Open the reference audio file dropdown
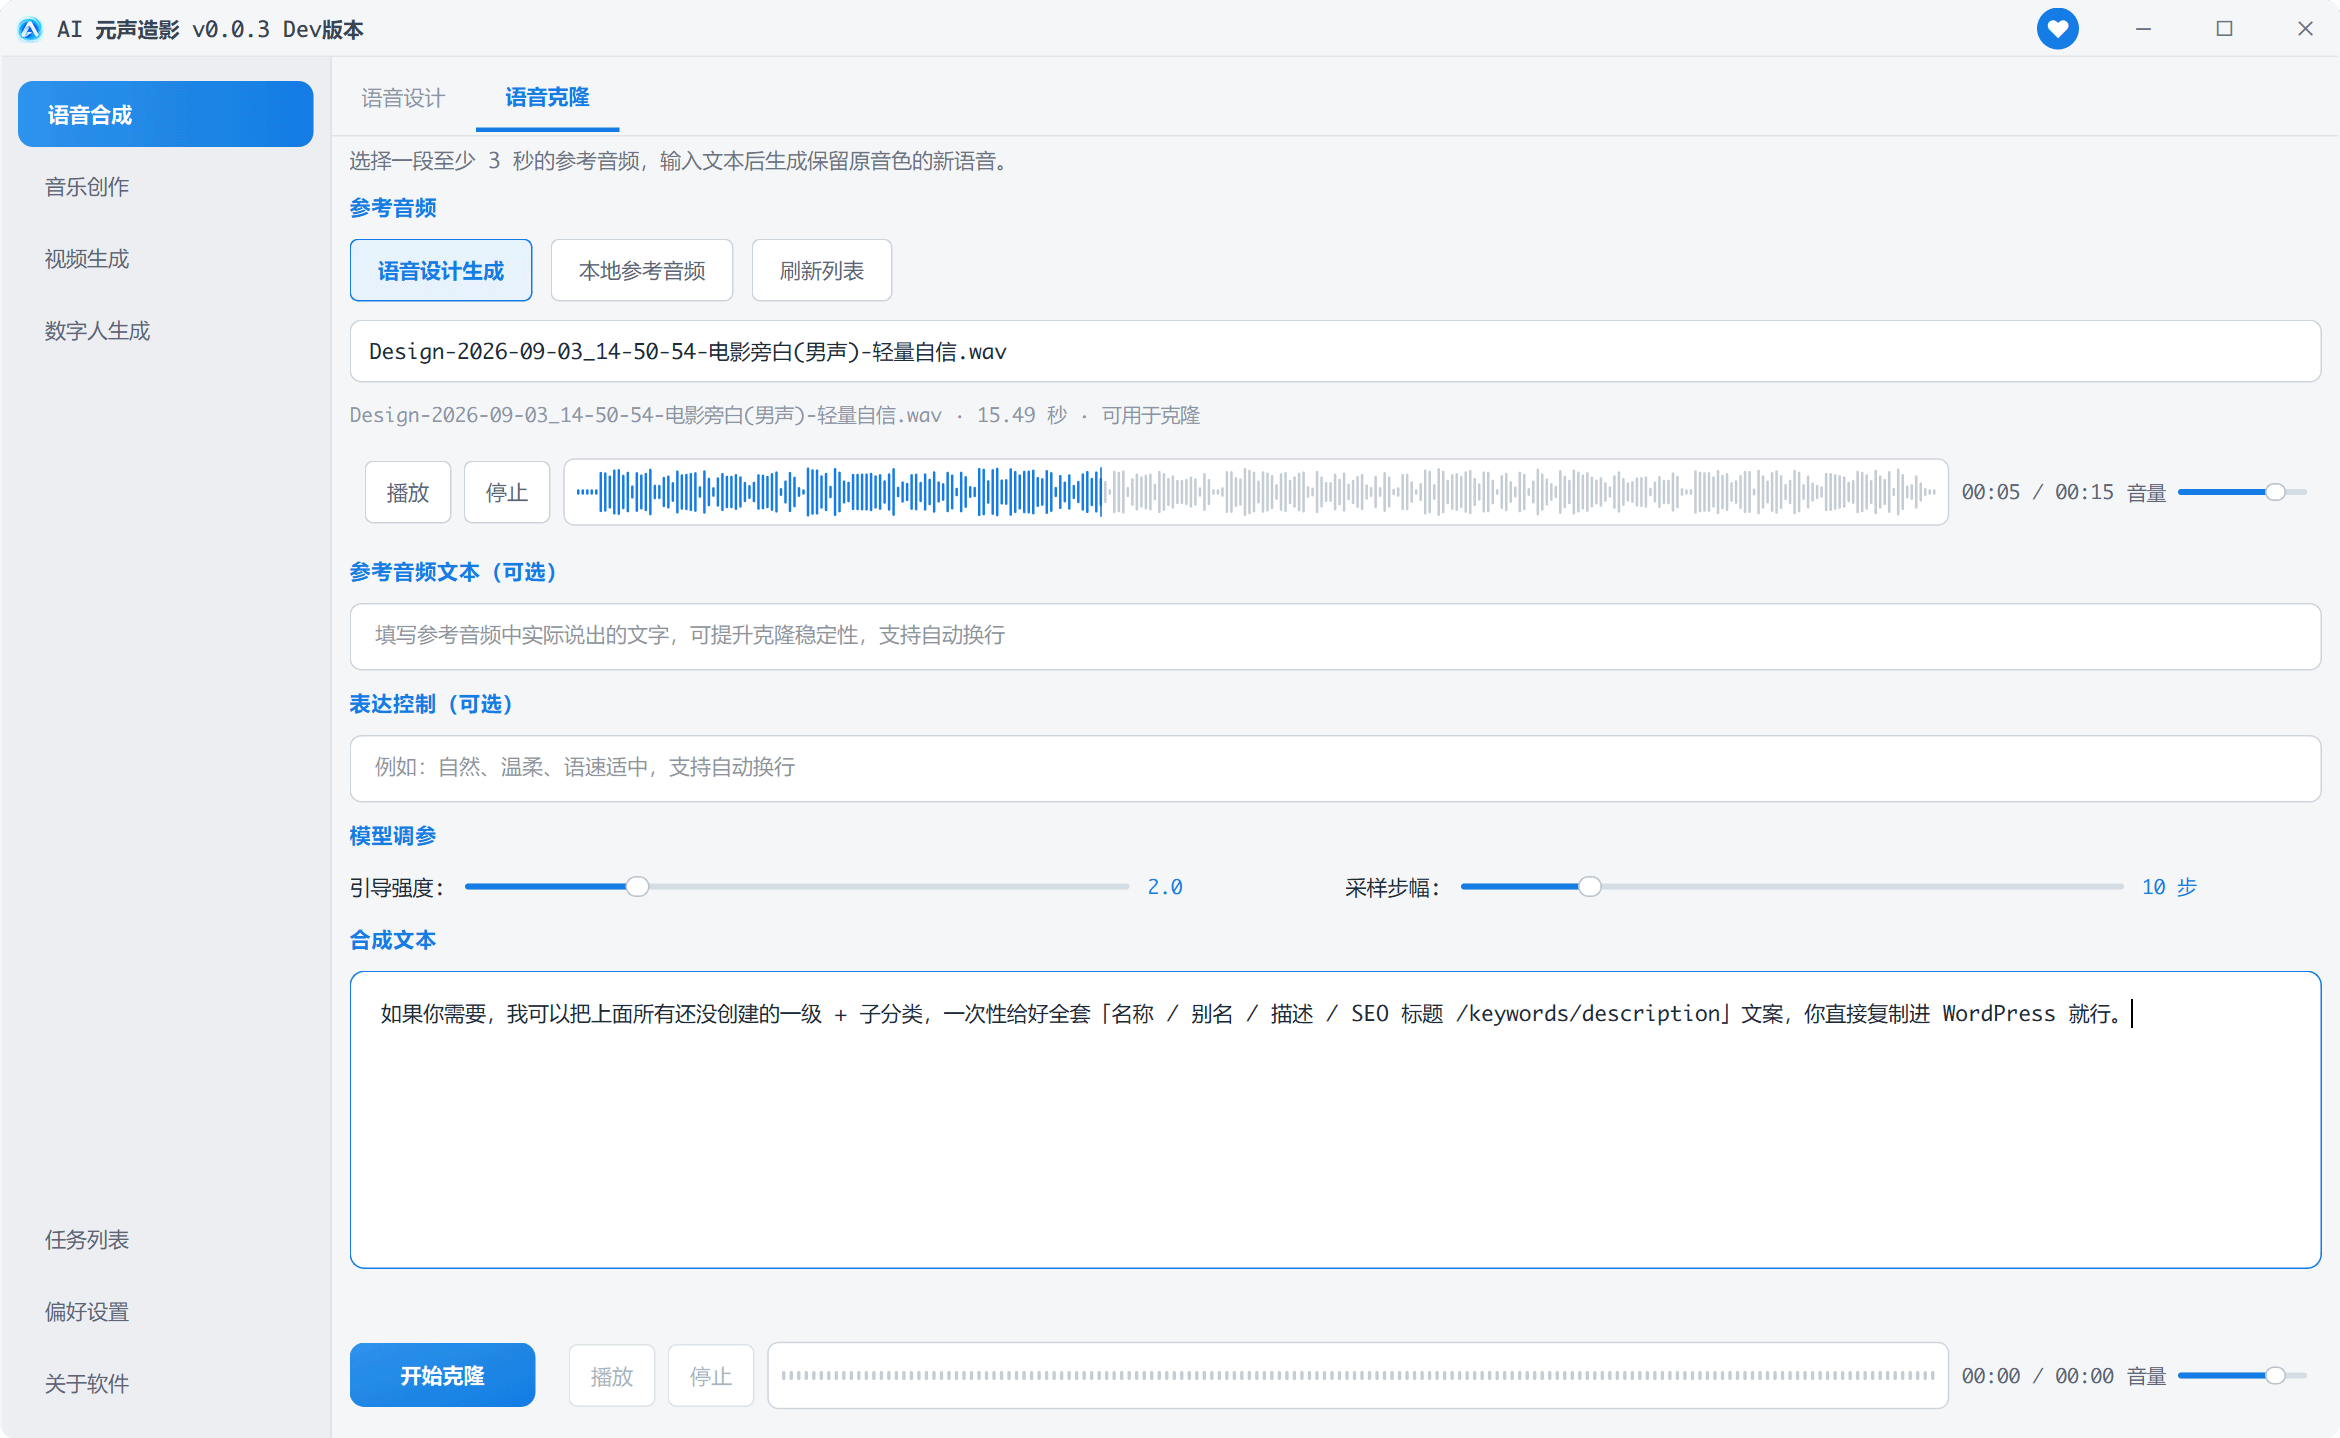Viewport: 2340px width, 1438px height. tap(1335, 352)
